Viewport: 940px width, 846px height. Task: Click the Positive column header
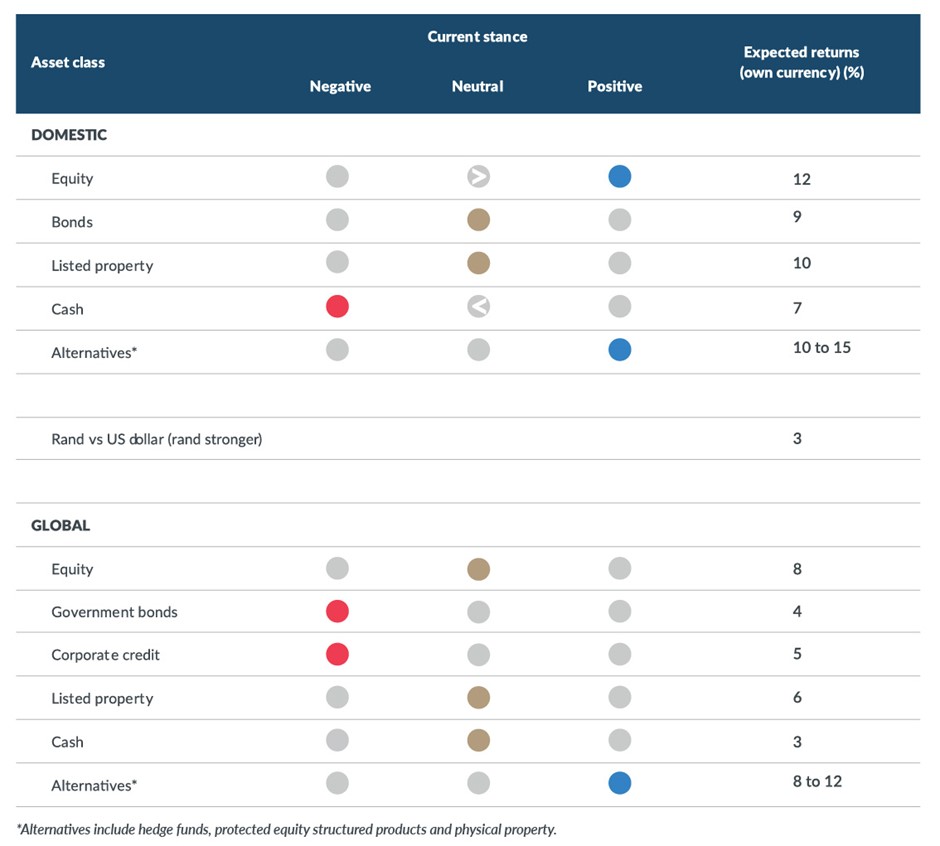click(615, 87)
